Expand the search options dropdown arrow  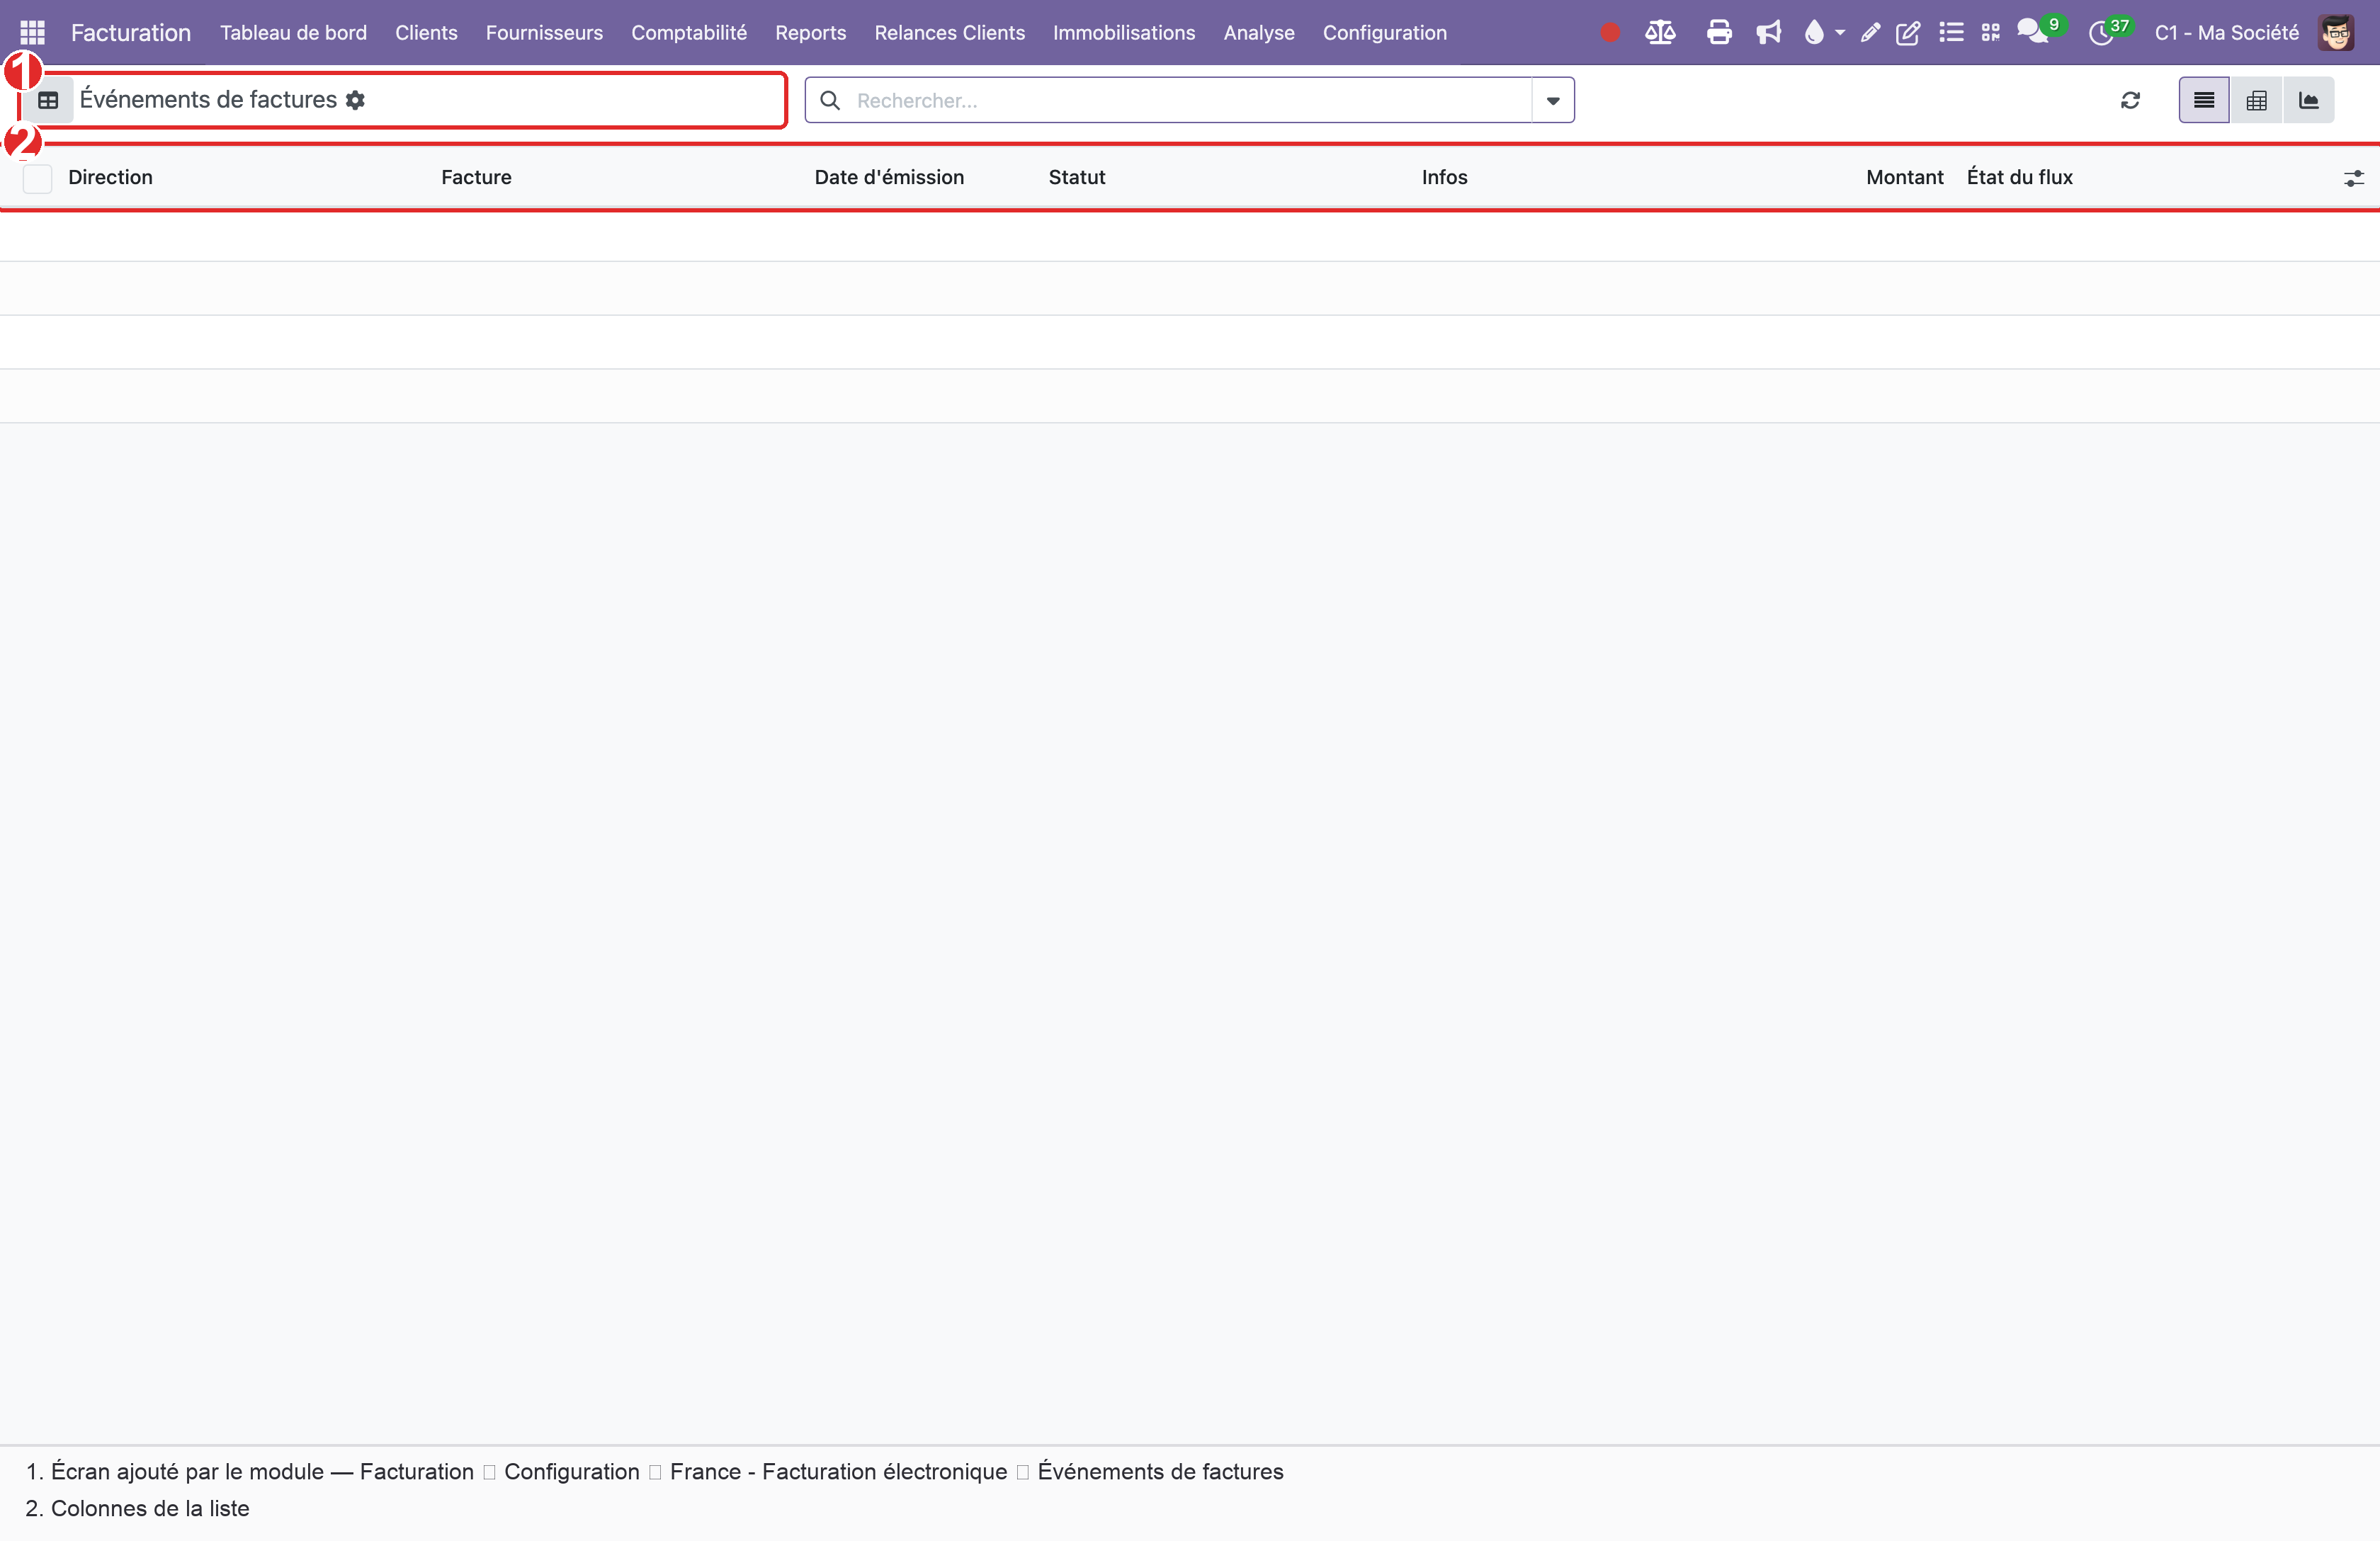(x=1553, y=100)
